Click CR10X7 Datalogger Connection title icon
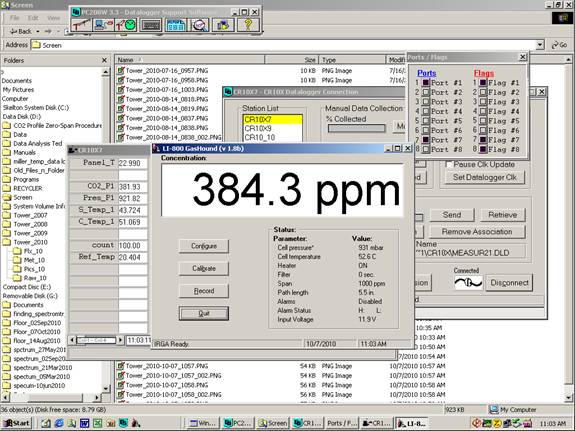 pyautogui.click(x=228, y=92)
